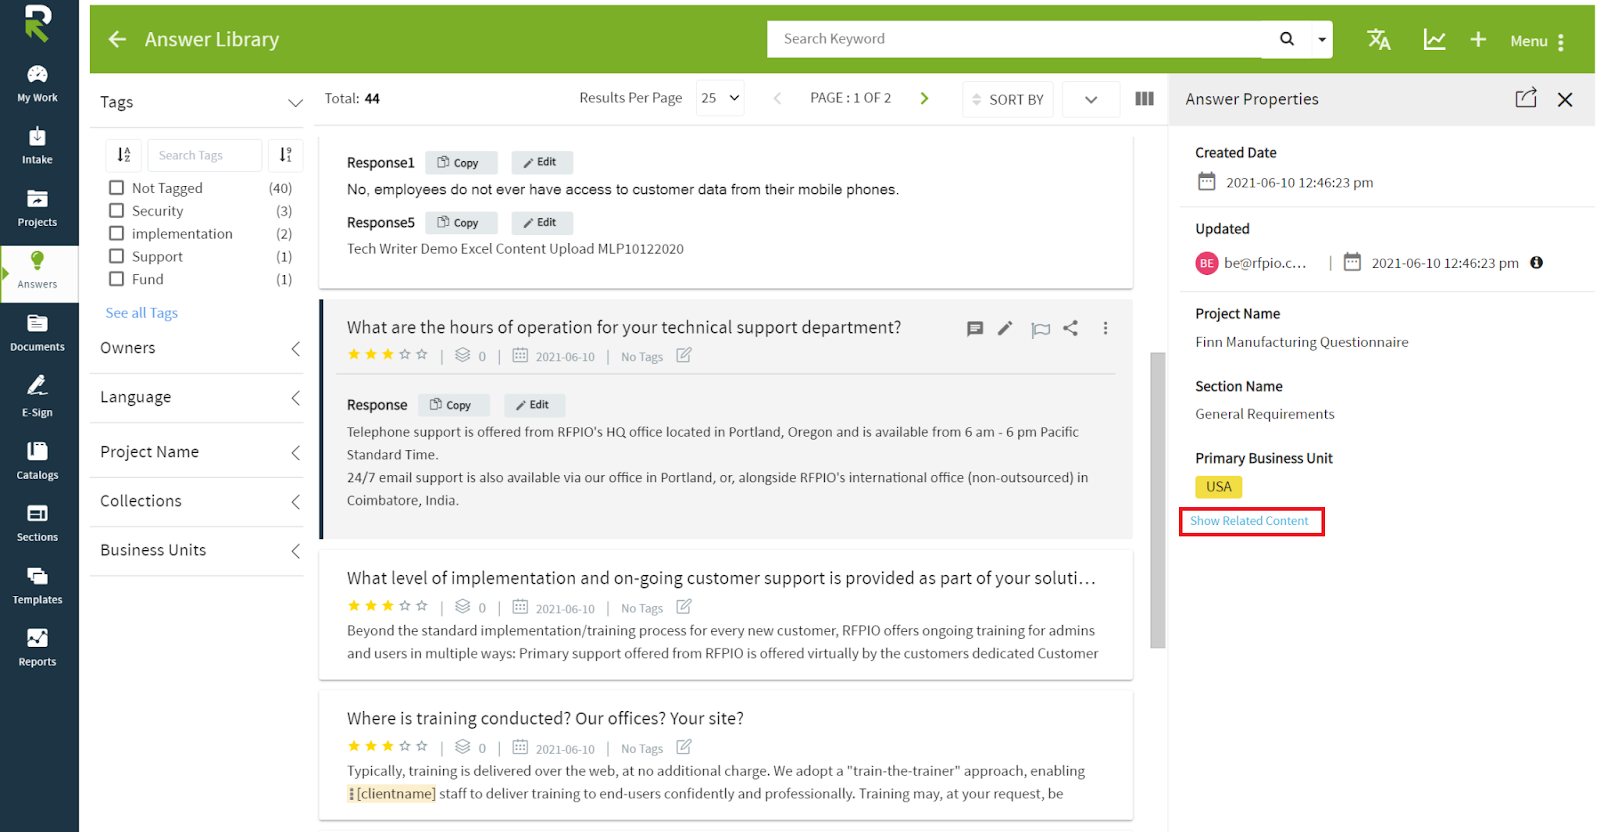This screenshot has height=832, width=1600.
Task: Click the flag icon on technical support question
Action: click(1040, 329)
